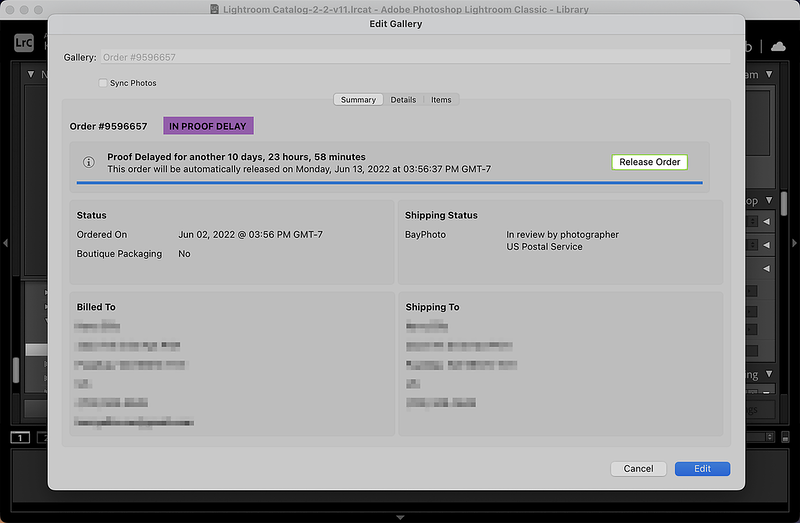Select the 'Order #9596657' heading
The width and height of the screenshot is (800, 523).
click(108, 126)
